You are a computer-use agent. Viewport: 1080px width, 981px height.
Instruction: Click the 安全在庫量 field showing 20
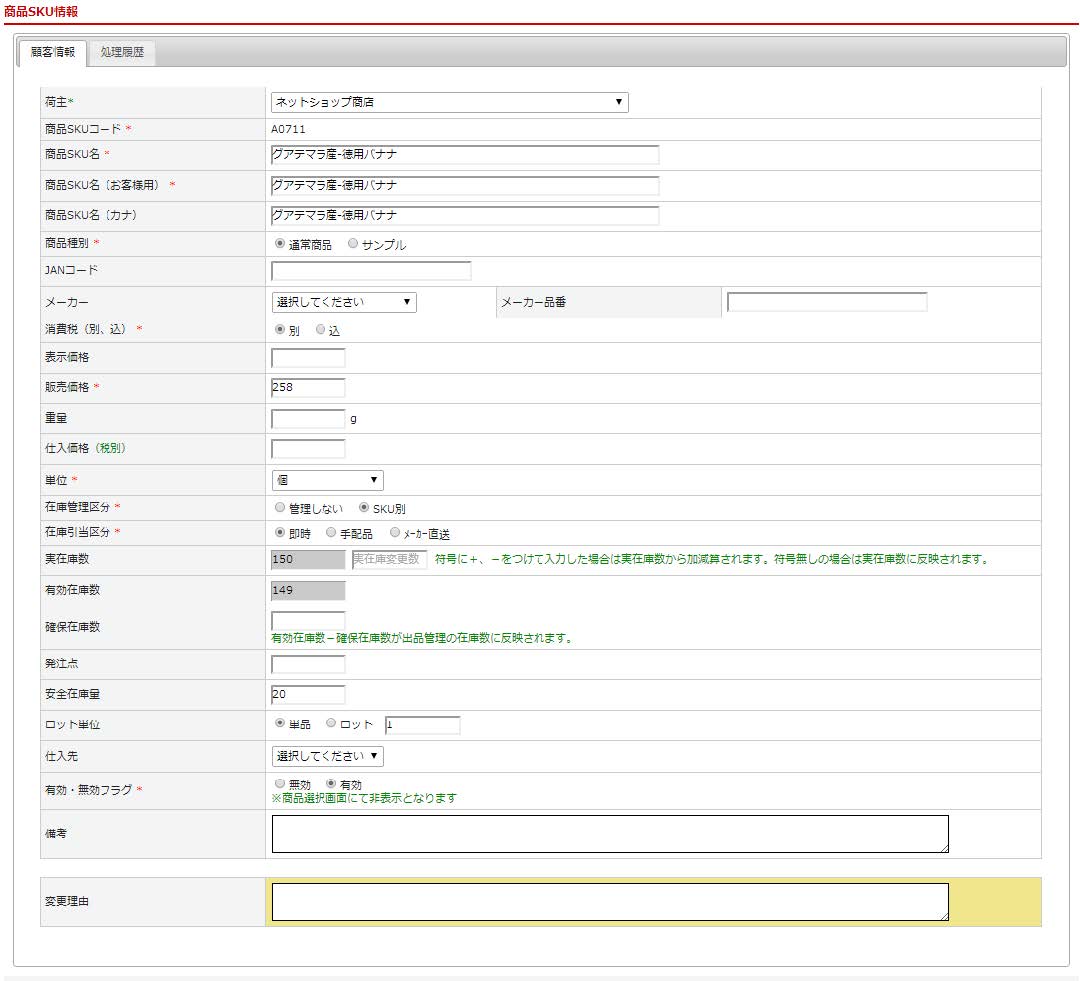(x=308, y=695)
